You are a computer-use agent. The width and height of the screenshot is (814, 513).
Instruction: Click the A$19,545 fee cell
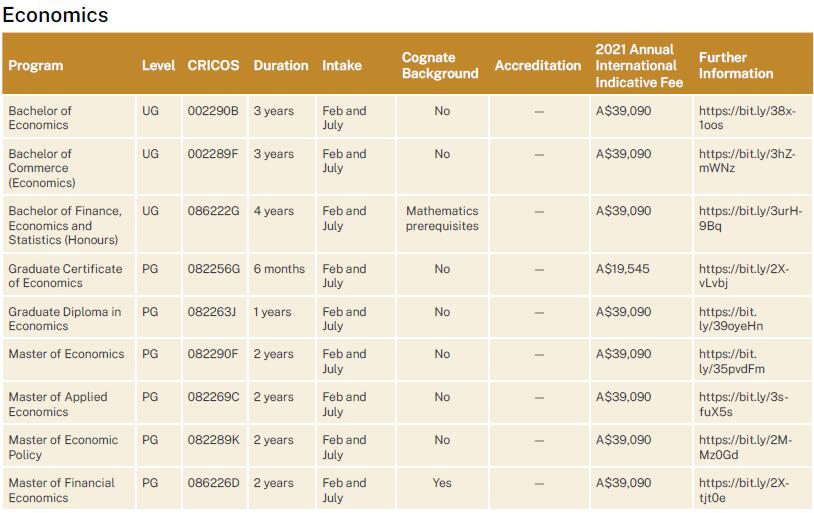[623, 269]
